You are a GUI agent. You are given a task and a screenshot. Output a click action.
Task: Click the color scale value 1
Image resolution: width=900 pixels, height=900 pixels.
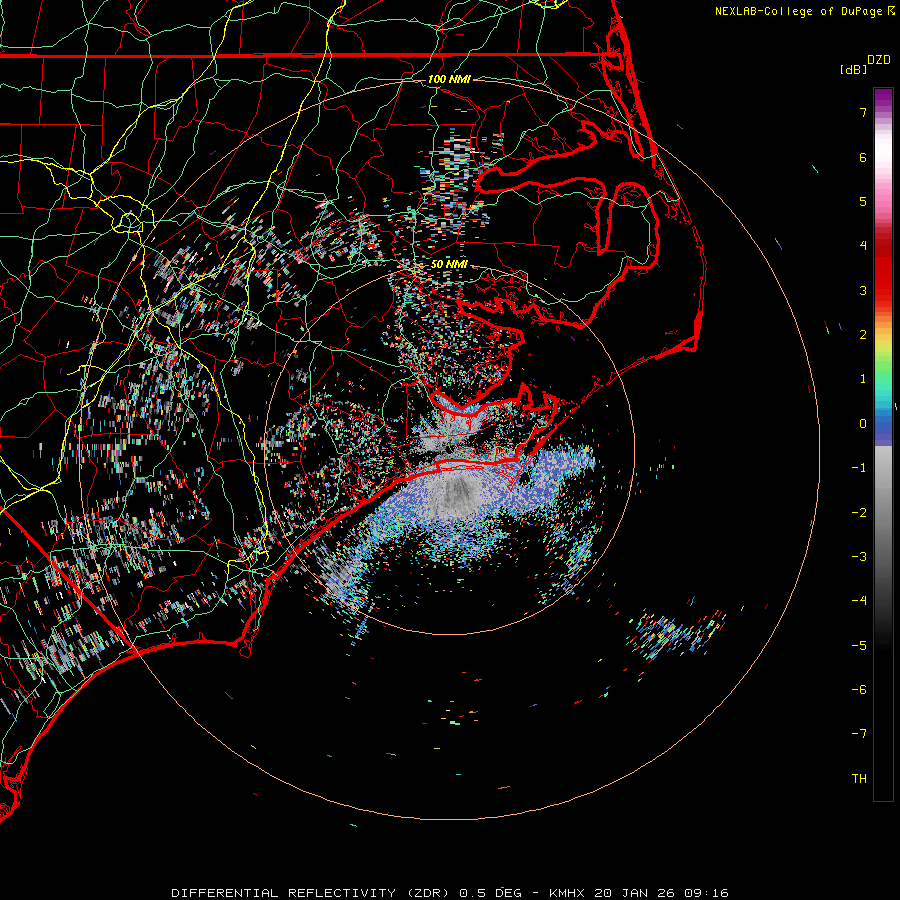pyautogui.click(x=863, y=379)
